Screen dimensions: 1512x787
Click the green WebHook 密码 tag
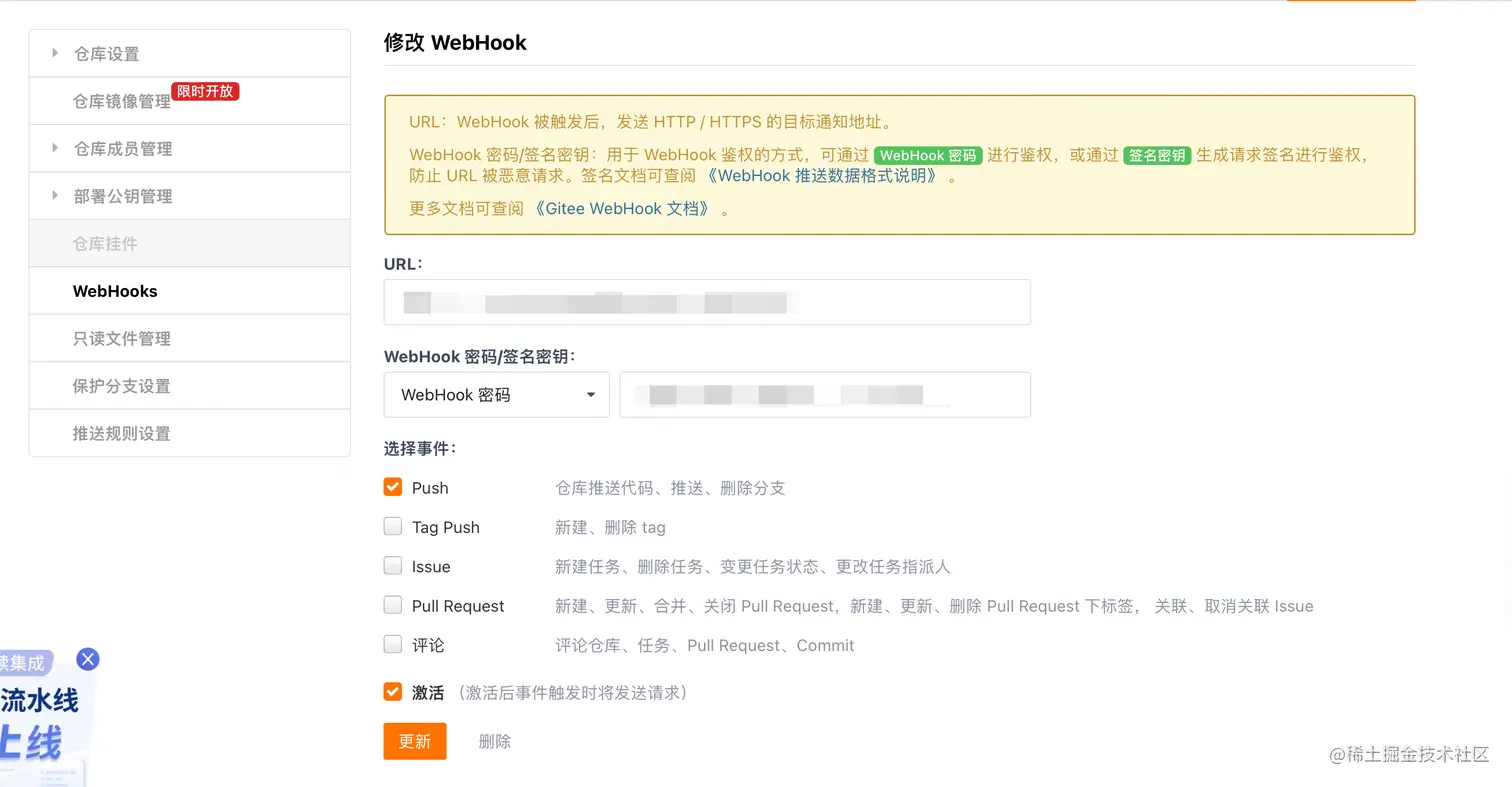pos(928,156)
